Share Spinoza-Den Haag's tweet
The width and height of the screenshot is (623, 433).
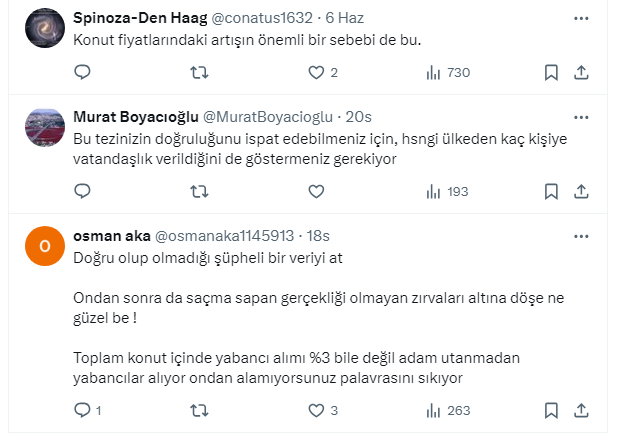(581, 72)
